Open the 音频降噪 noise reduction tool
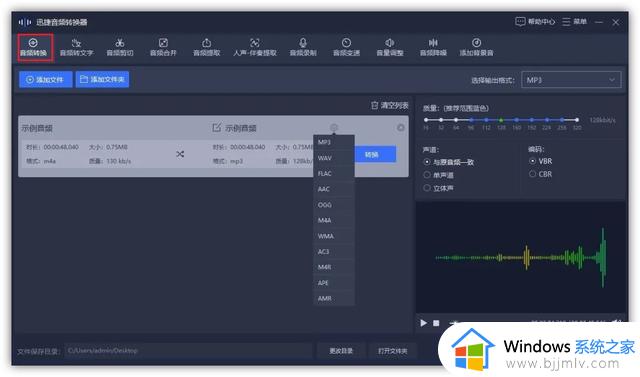 (x=433, y=47)
